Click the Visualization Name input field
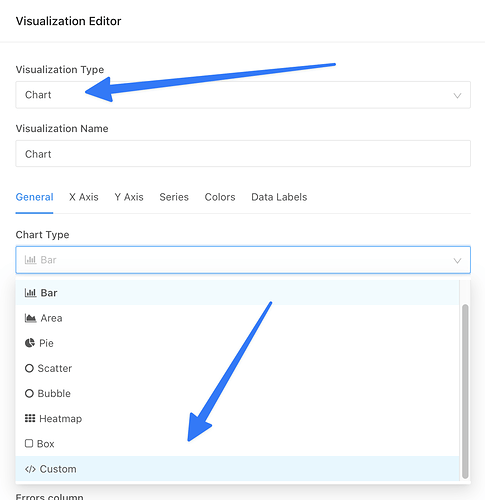Screen dimensions: 485x500 tap(243, 154)
